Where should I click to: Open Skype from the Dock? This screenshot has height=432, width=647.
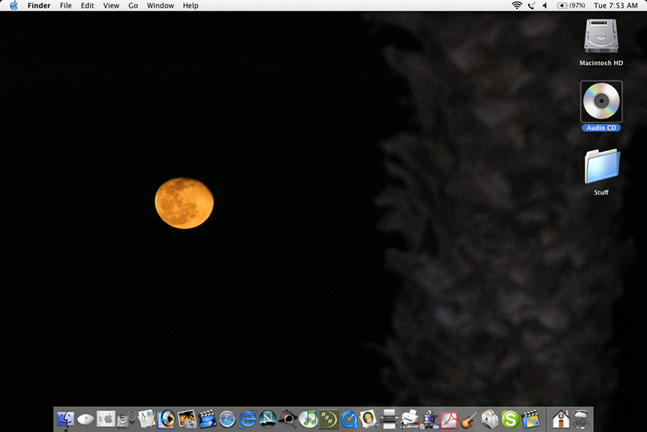(x=510, y=419)
